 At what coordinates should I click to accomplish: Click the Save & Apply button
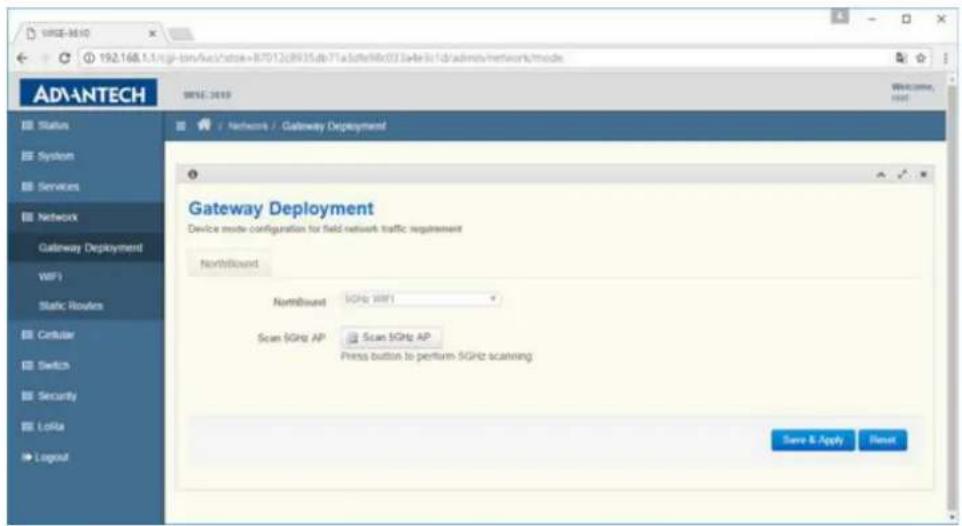812,440
